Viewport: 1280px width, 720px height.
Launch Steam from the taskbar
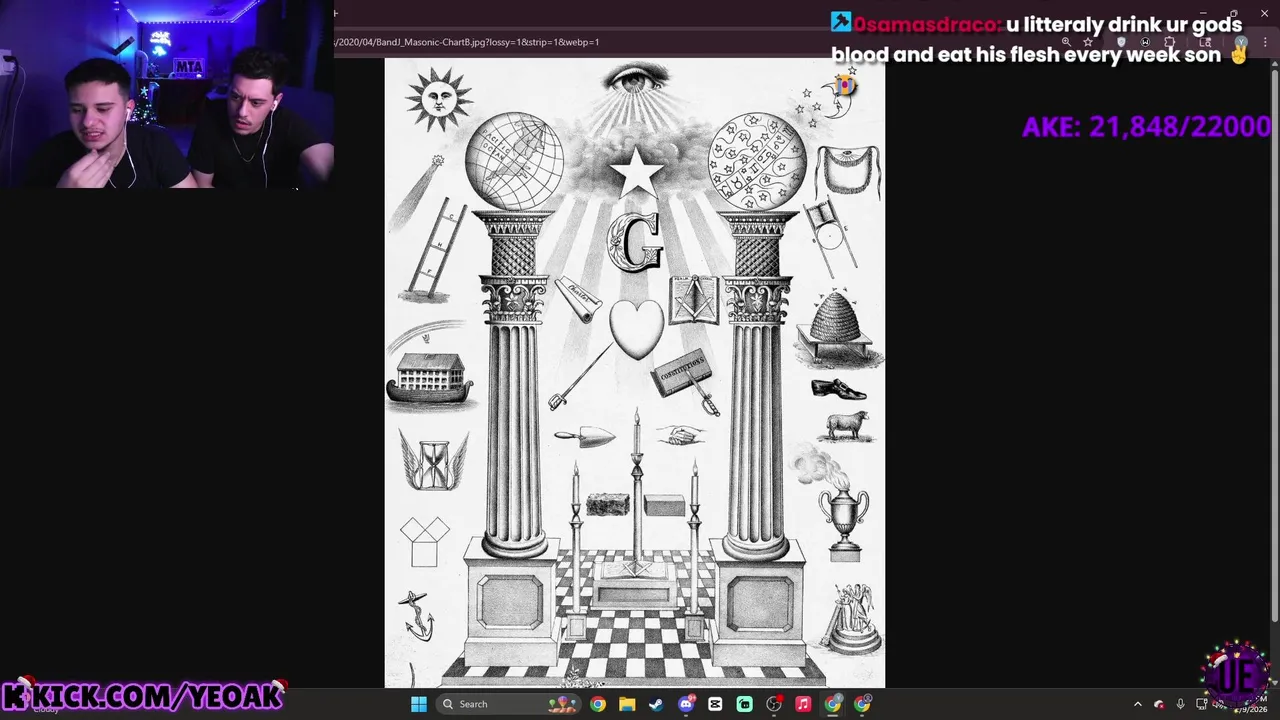click(656, 704)
